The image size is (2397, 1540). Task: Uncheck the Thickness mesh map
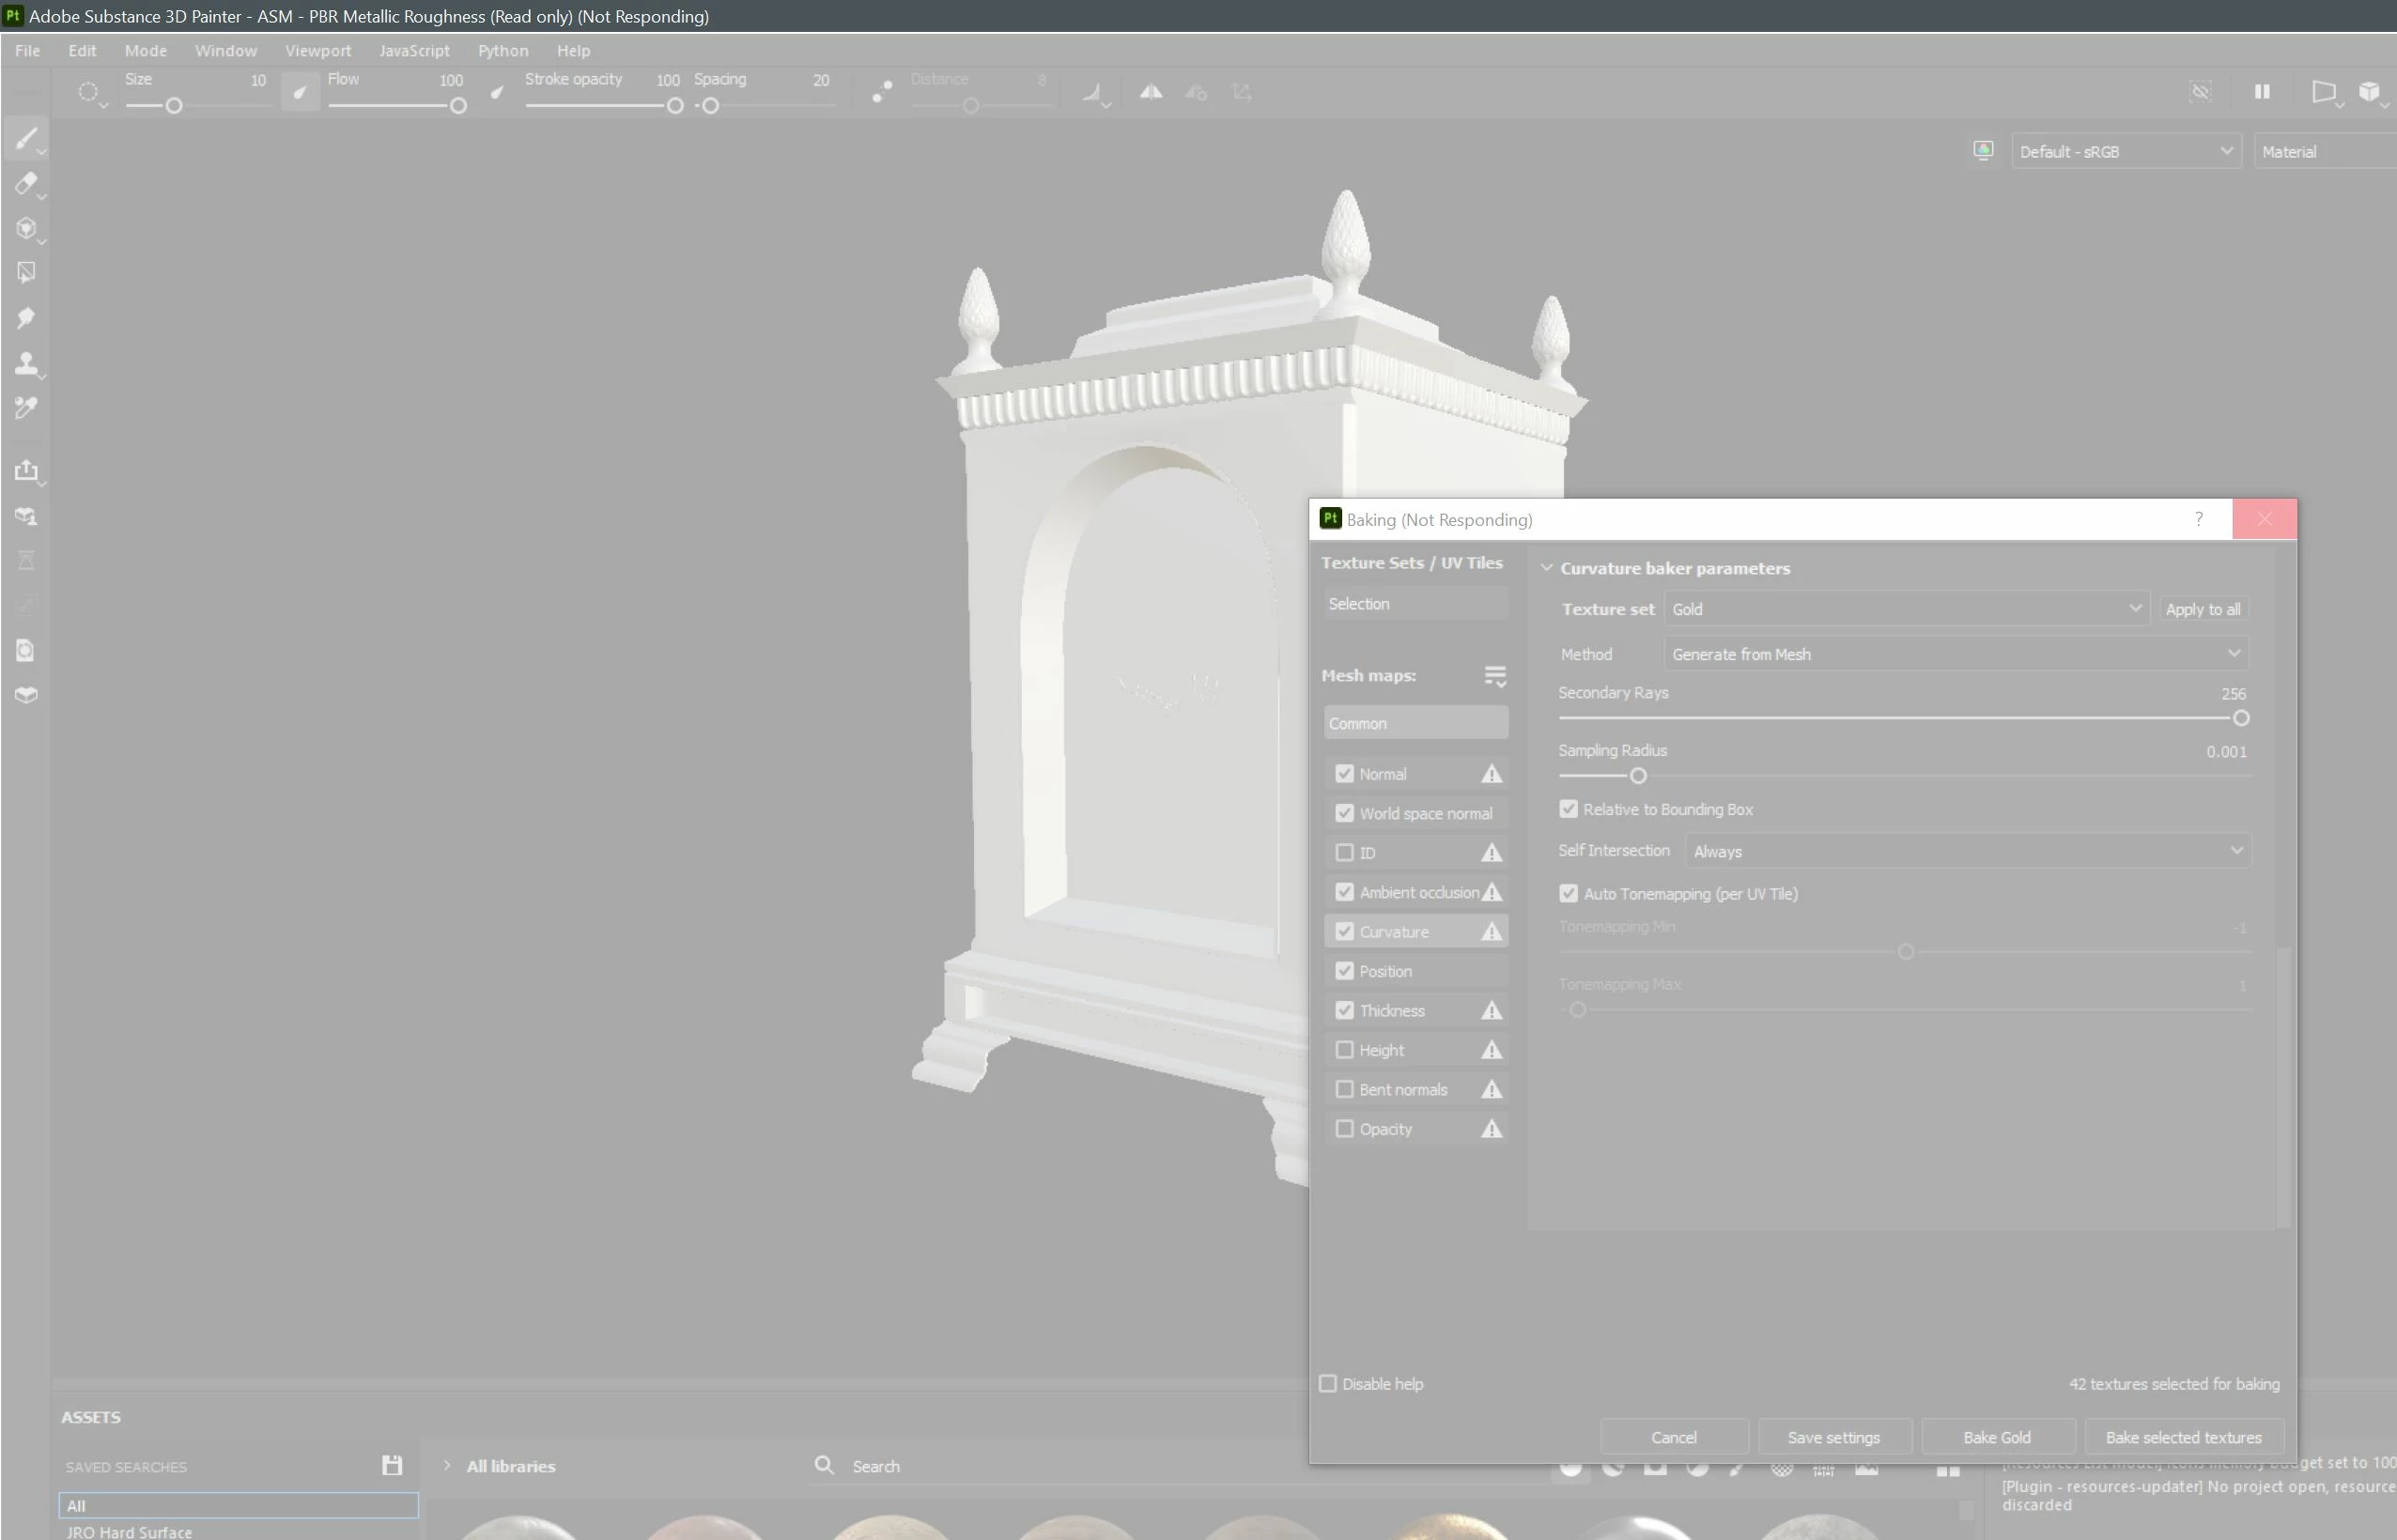pos(1344,1011)
